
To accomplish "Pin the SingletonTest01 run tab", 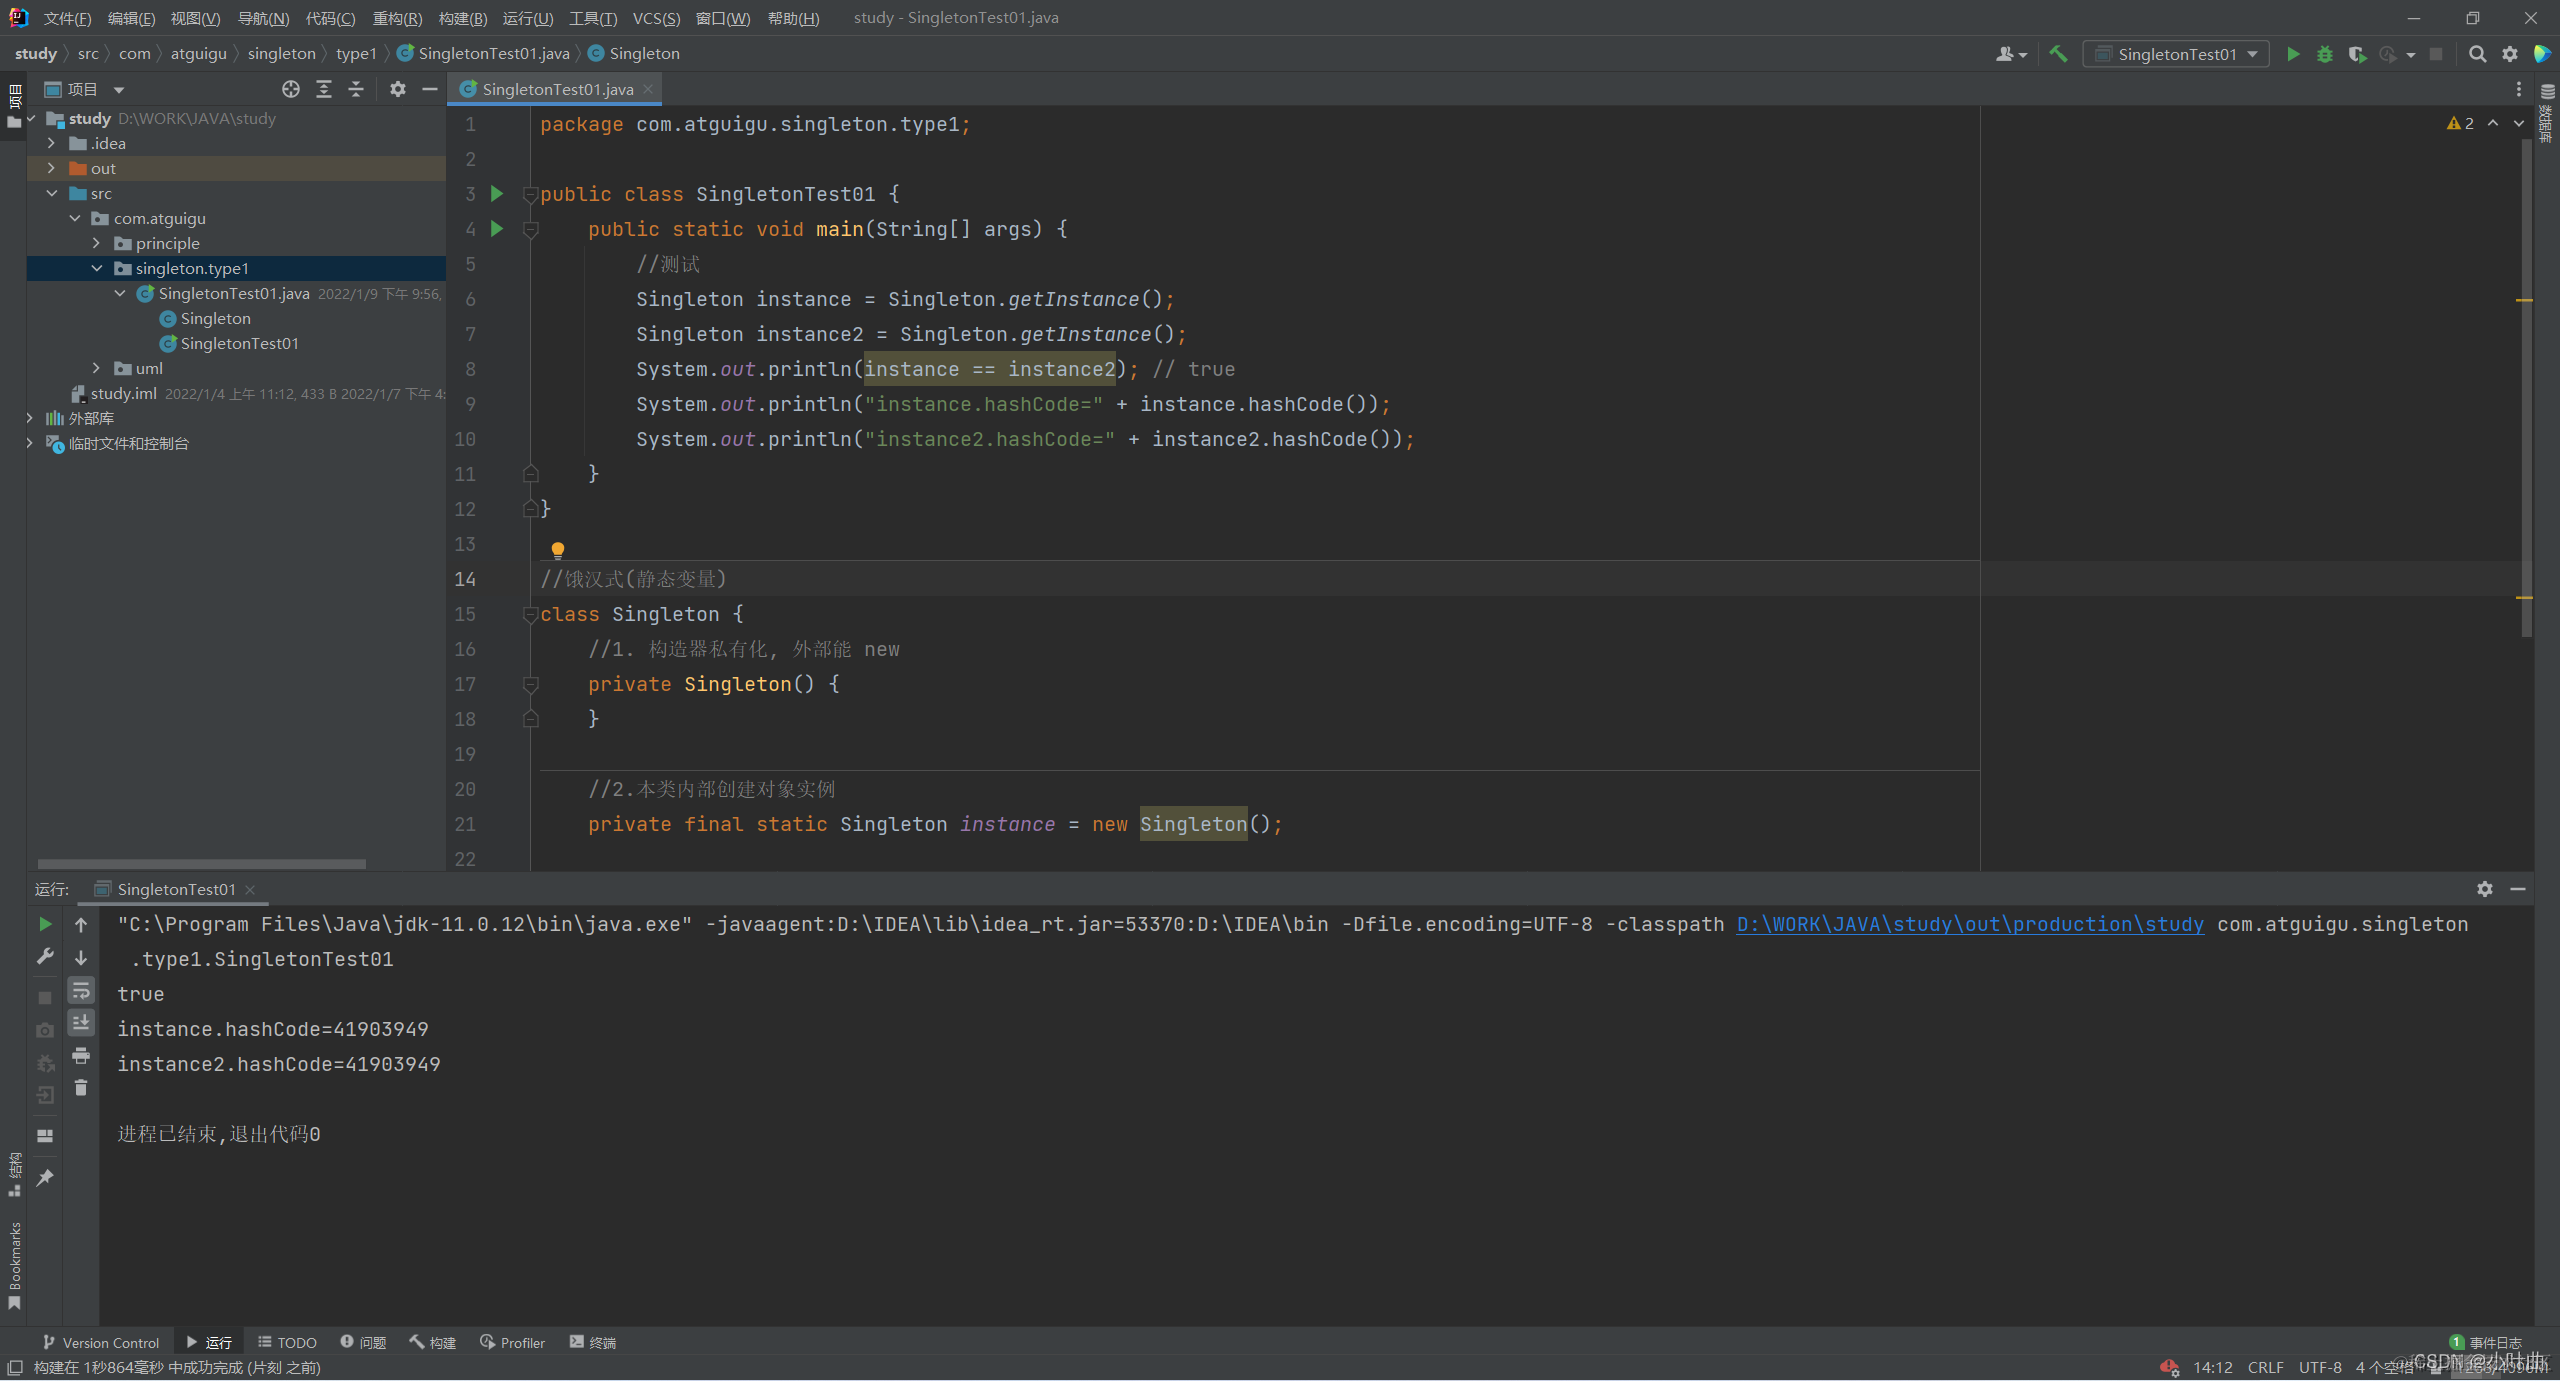I will [45, 1178].
